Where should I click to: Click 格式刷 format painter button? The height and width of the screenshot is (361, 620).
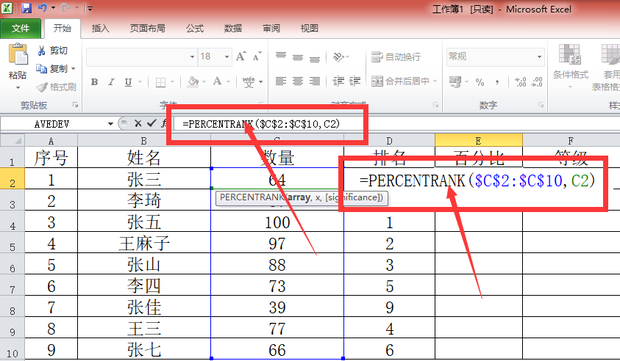pos(56,87)
